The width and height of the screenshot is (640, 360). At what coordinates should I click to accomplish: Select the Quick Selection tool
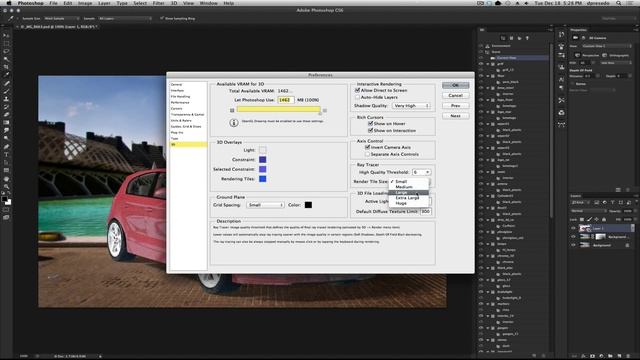(x=6, y=60)
